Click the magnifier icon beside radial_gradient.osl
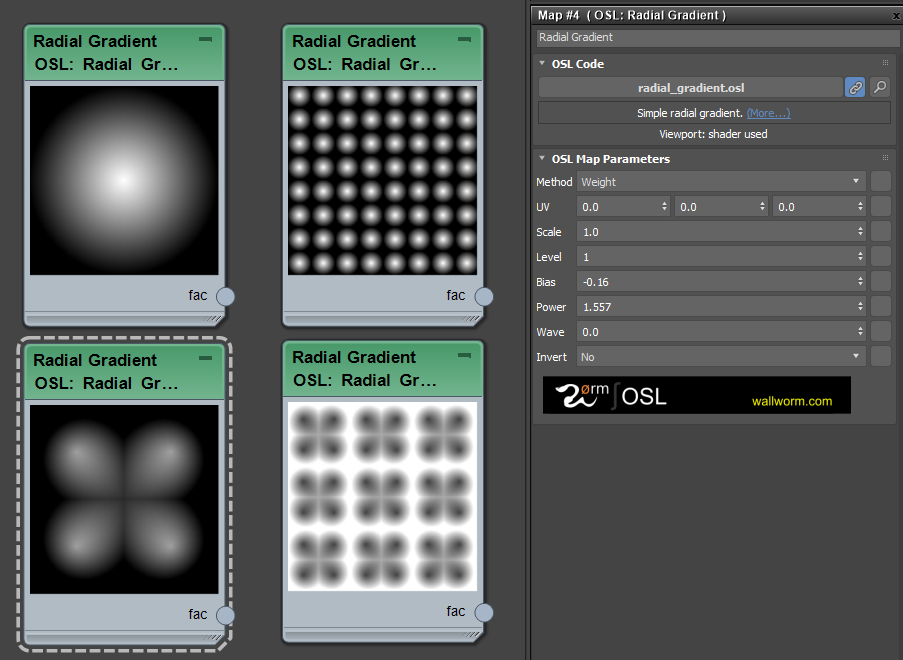Screen dimensions: 903x660 point(880,88)
